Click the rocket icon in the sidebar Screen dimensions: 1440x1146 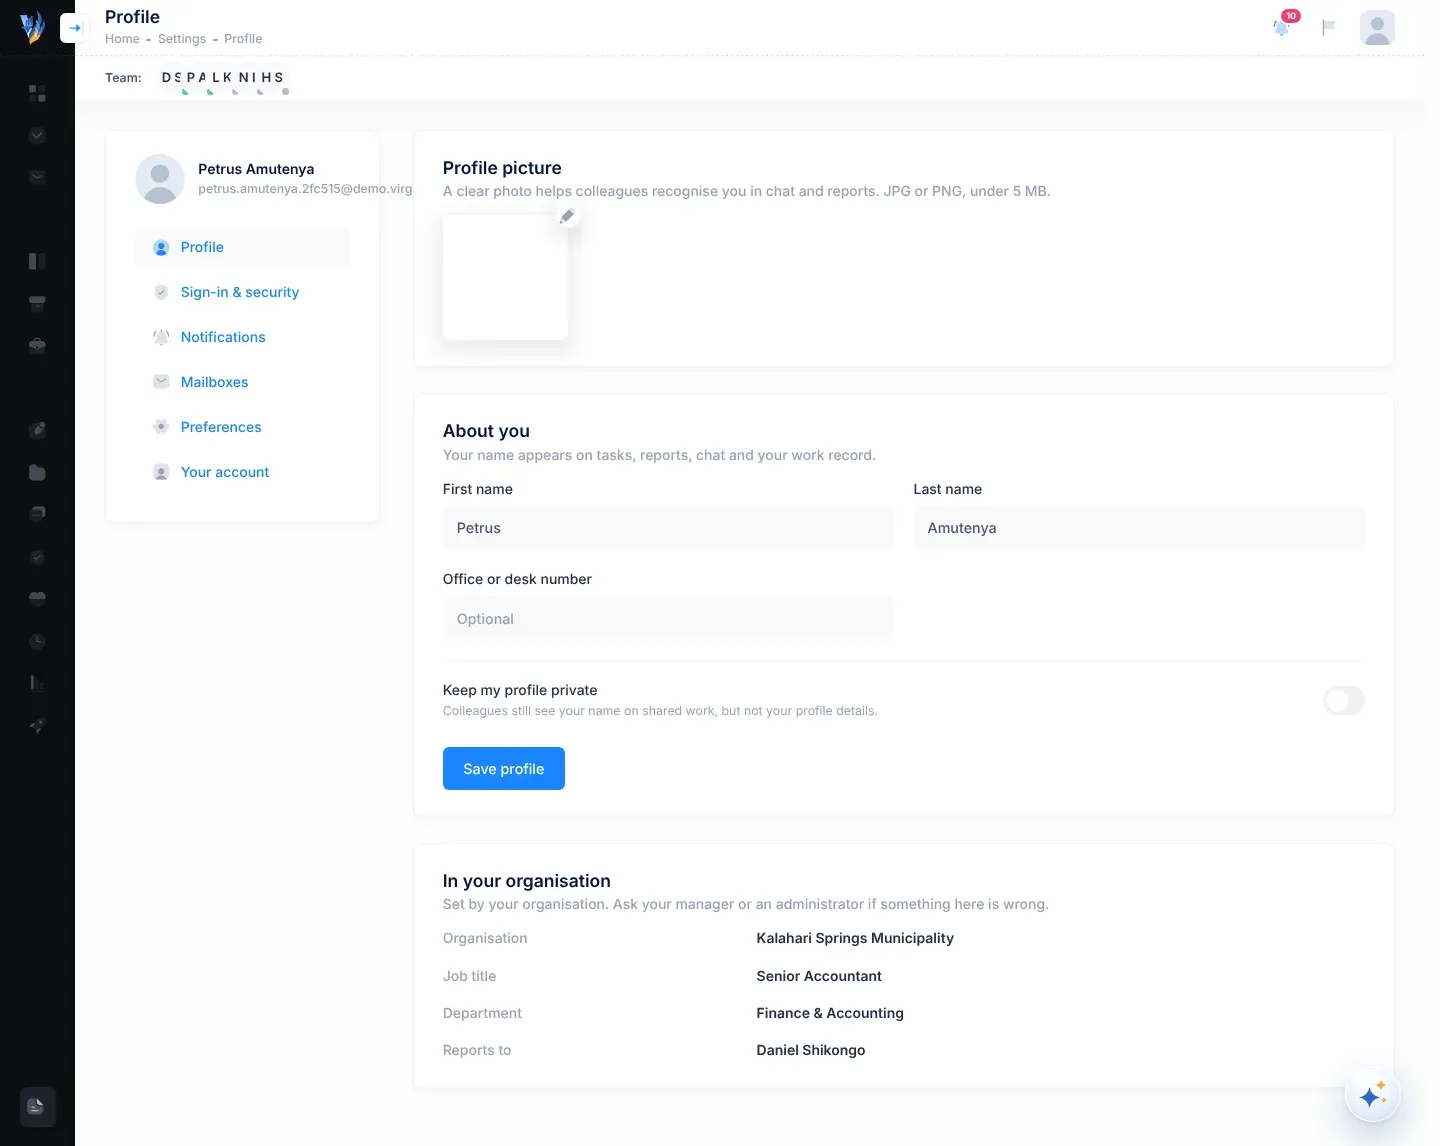click(x=37, y=725)
